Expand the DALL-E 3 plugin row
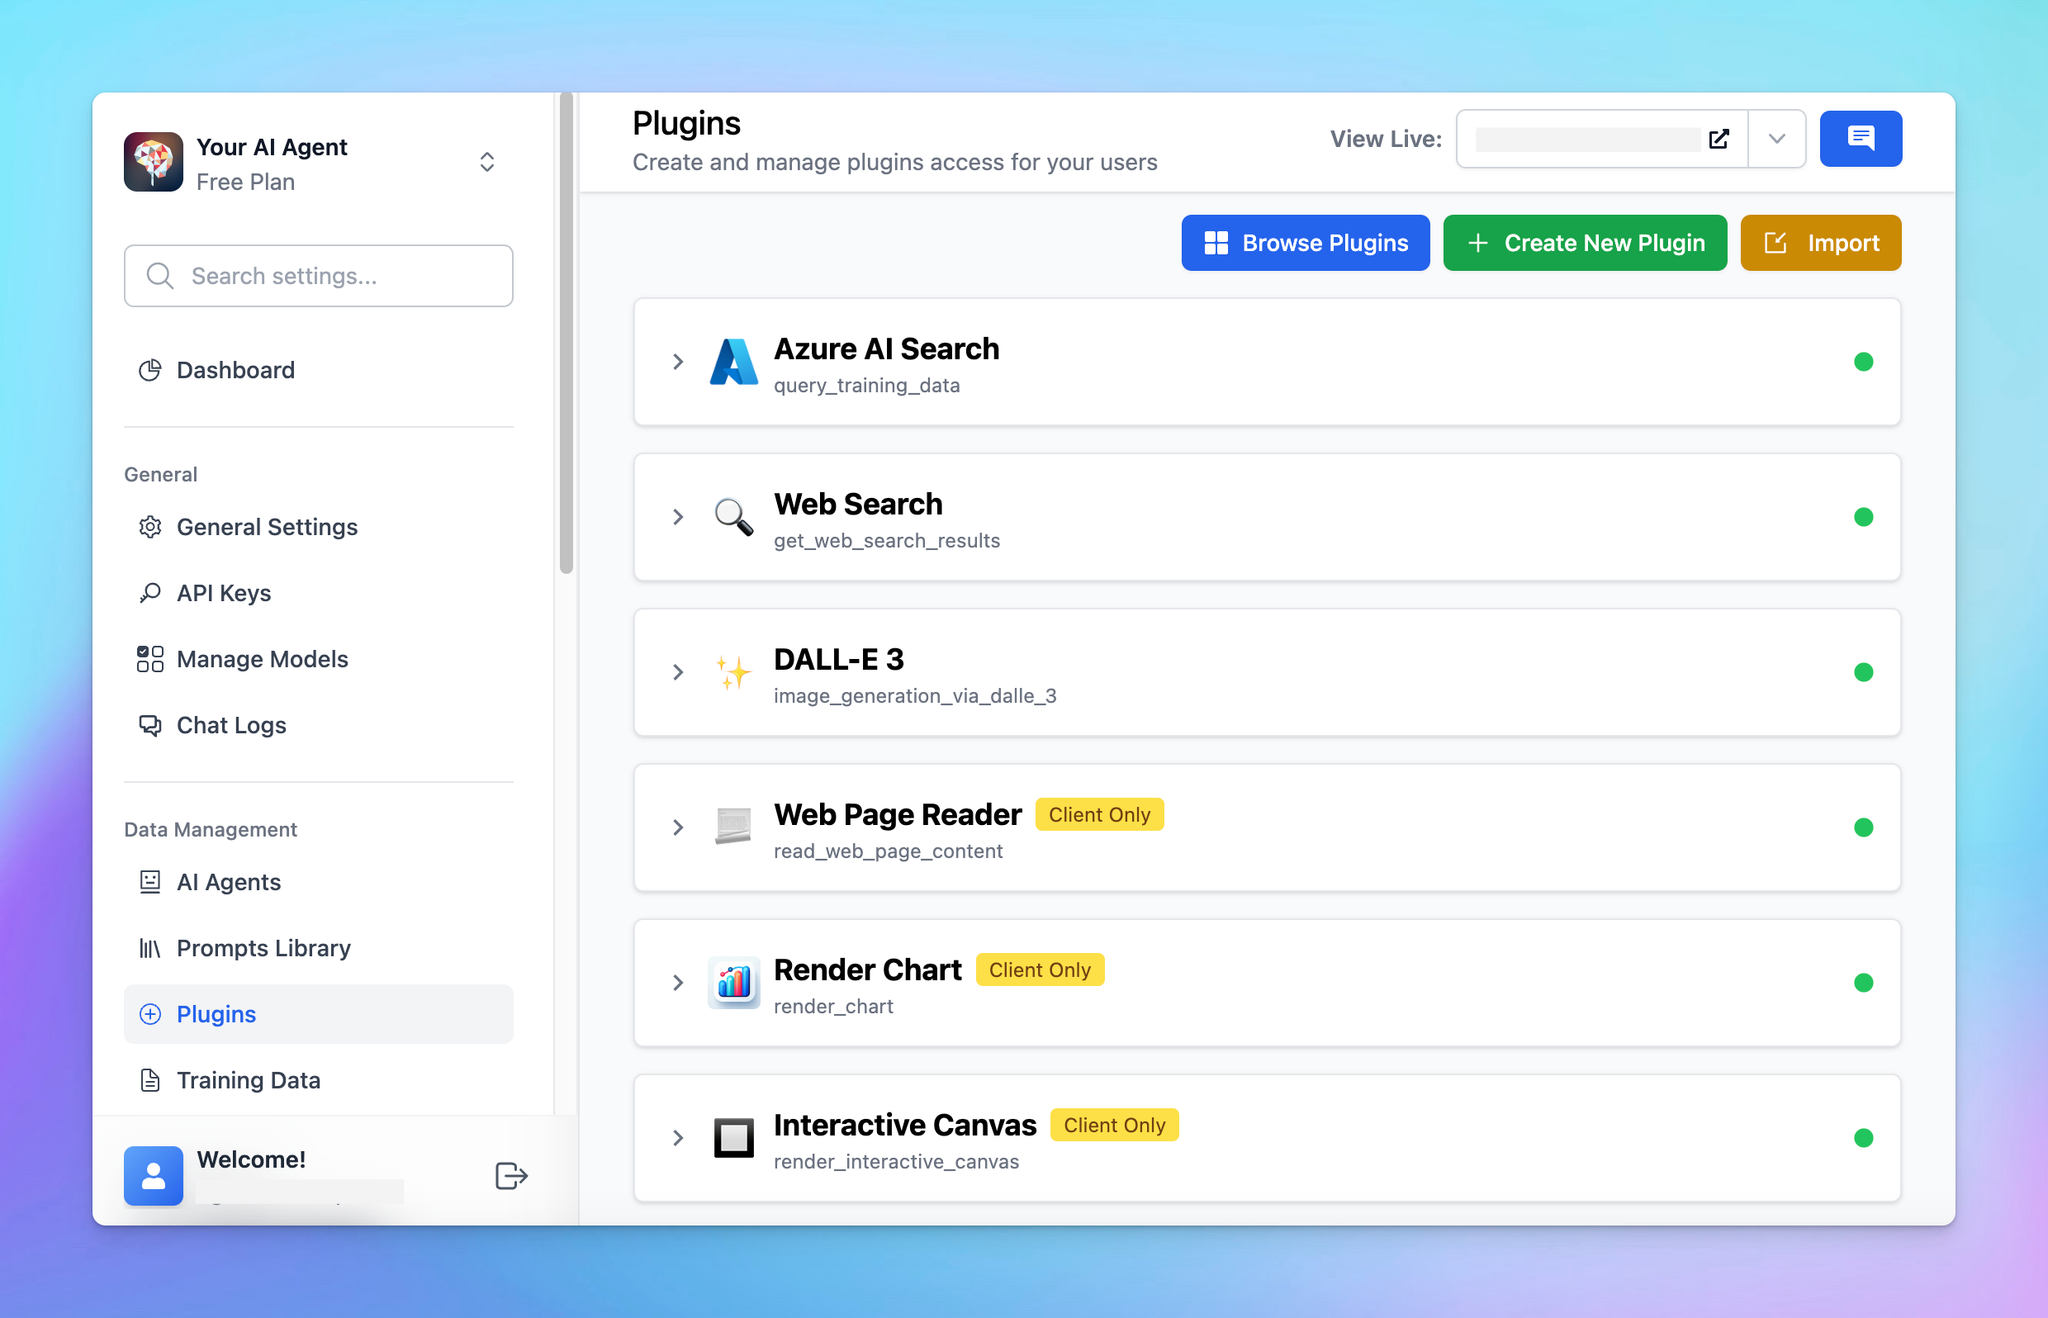Viewport: 2048px width, 1318px height. [678, 672]
